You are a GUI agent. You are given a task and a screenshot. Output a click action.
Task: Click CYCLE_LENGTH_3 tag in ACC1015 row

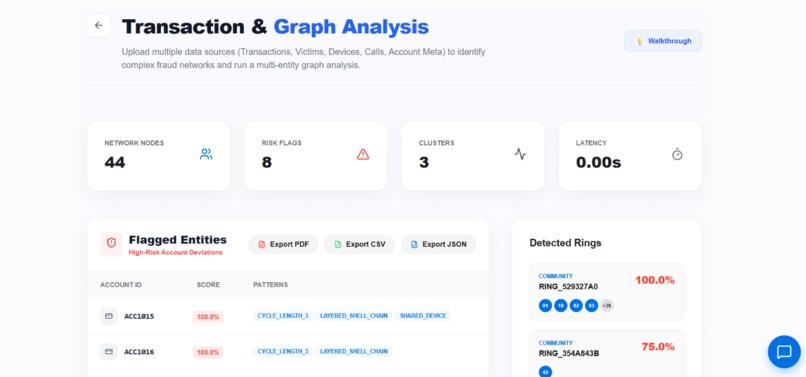(x=283, y=316)
